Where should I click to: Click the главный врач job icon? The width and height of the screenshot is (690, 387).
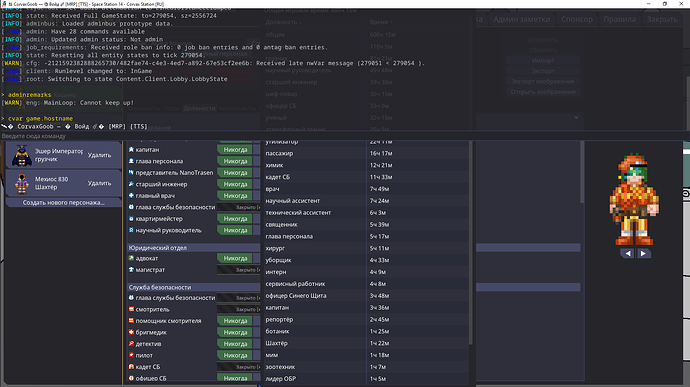(131, 195)
